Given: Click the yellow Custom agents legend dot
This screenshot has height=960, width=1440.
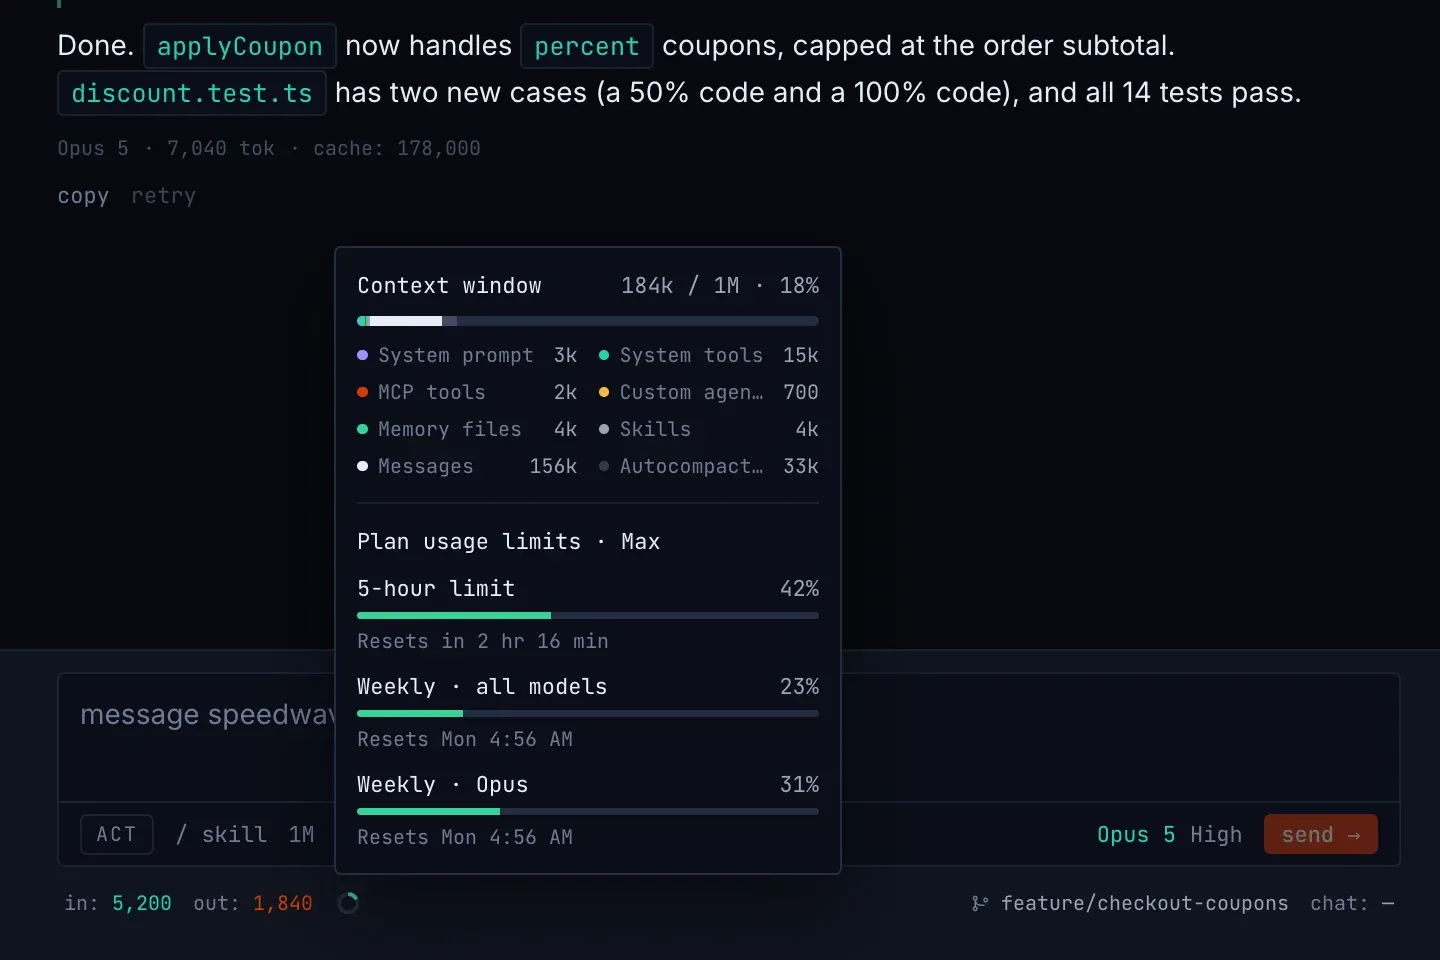Looking at the screenshot, I should [604, 392].
